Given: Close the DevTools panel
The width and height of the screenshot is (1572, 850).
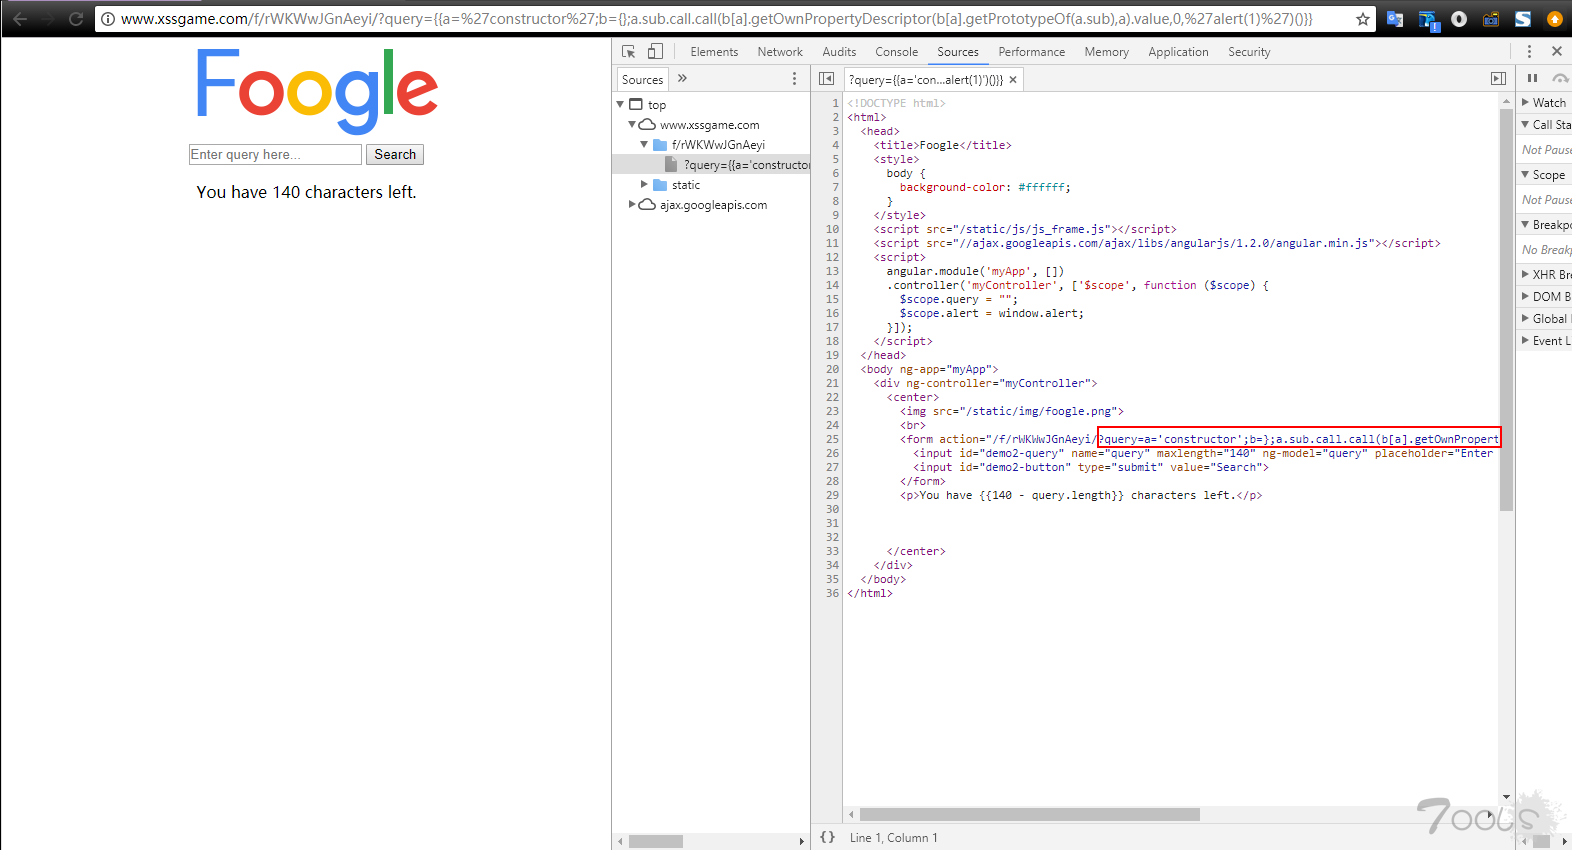Looking at the screenshot, I should click(x=1556, y=51).
